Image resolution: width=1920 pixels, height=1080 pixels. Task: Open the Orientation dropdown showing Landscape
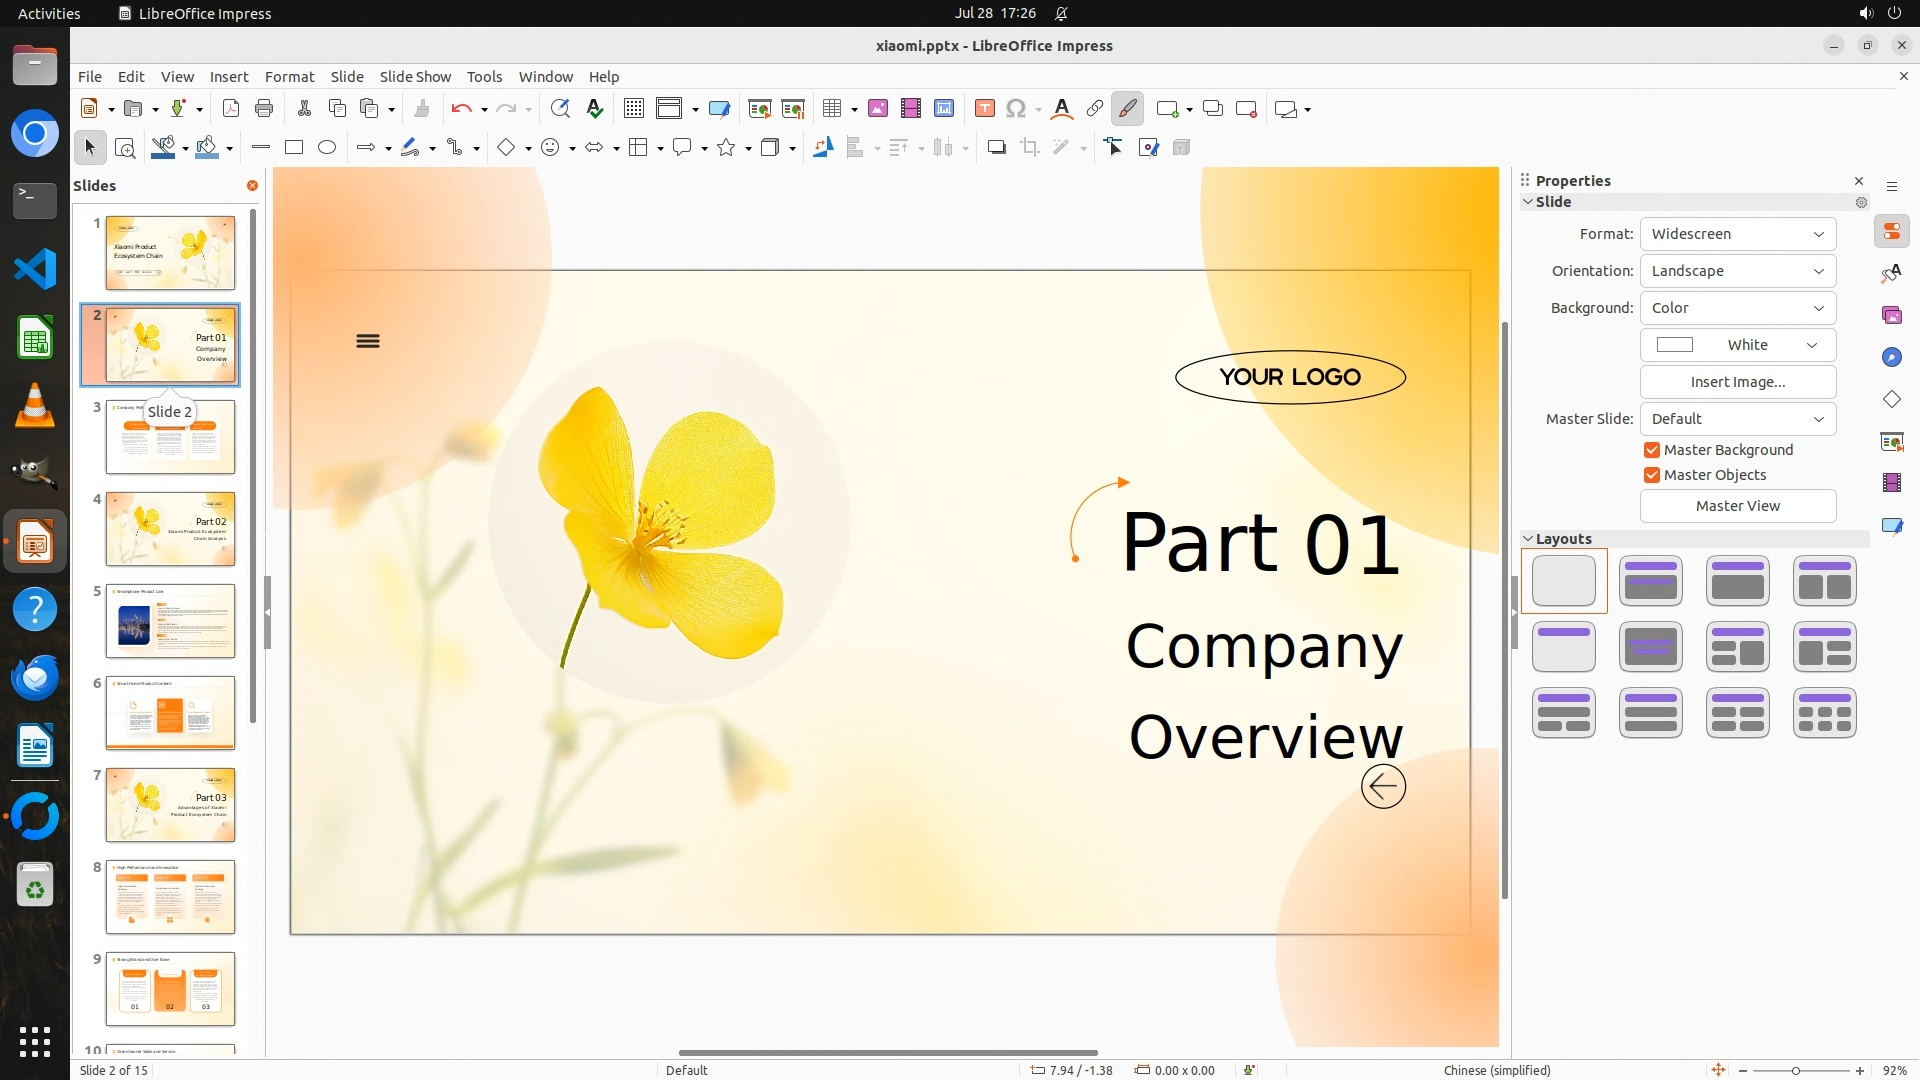click(x=1737, y=271)
